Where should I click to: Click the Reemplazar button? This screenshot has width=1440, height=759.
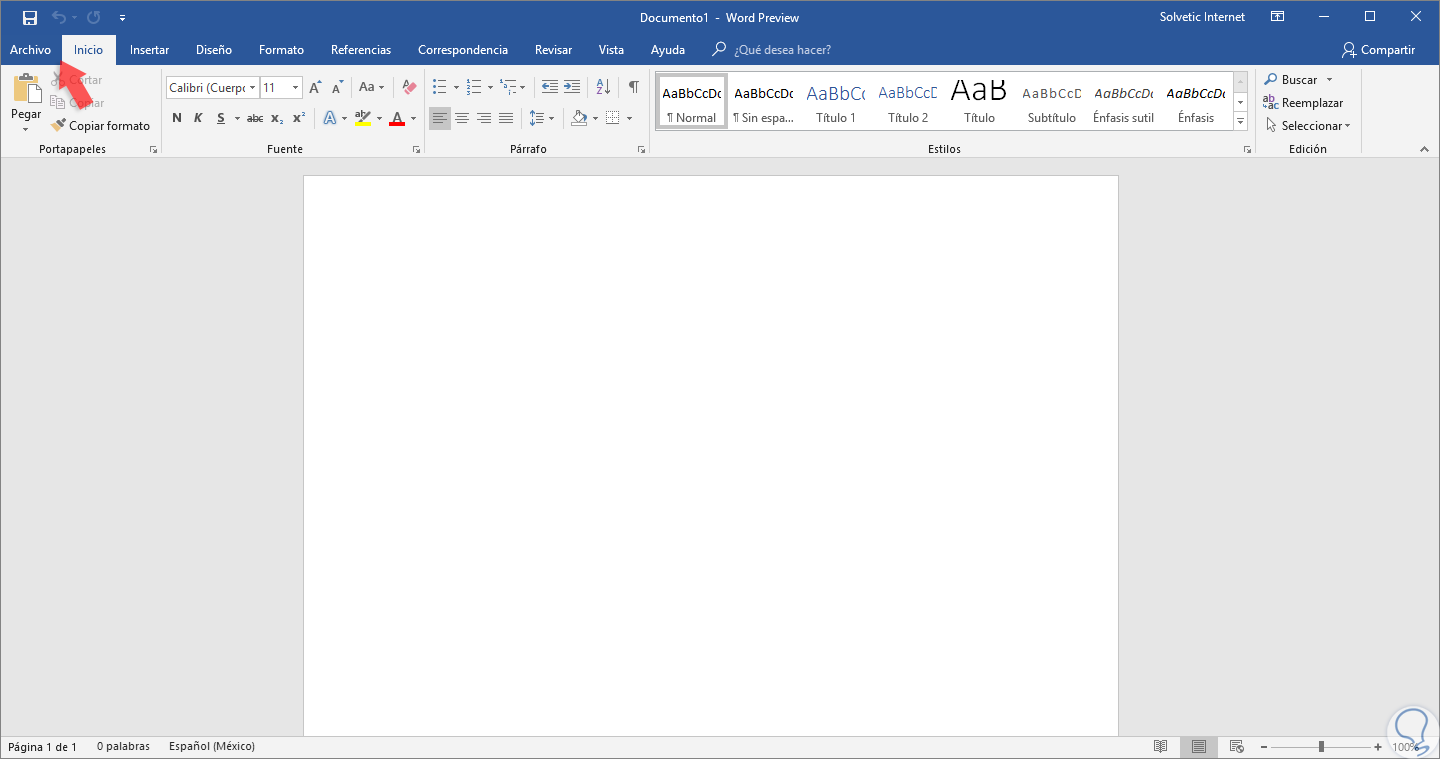pos(1303,103)
